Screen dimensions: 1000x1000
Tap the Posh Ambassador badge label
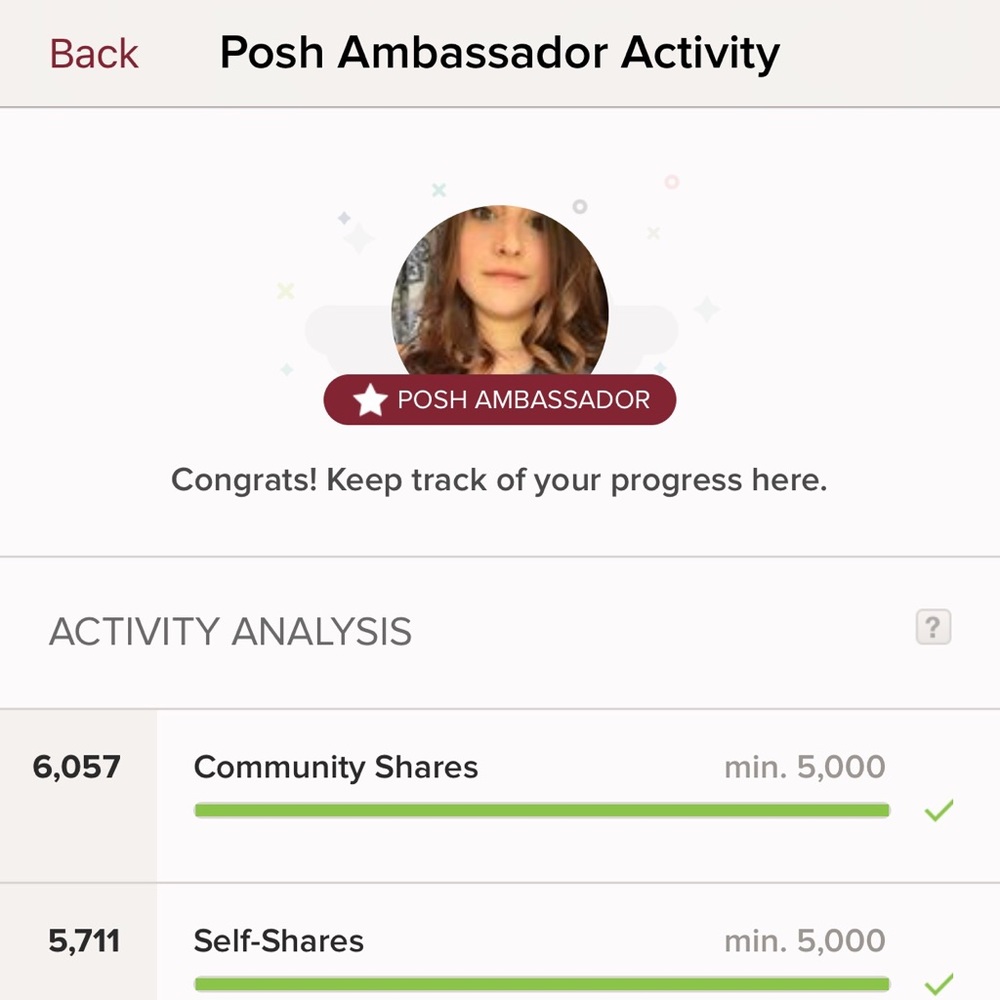[x=500, y=400]
